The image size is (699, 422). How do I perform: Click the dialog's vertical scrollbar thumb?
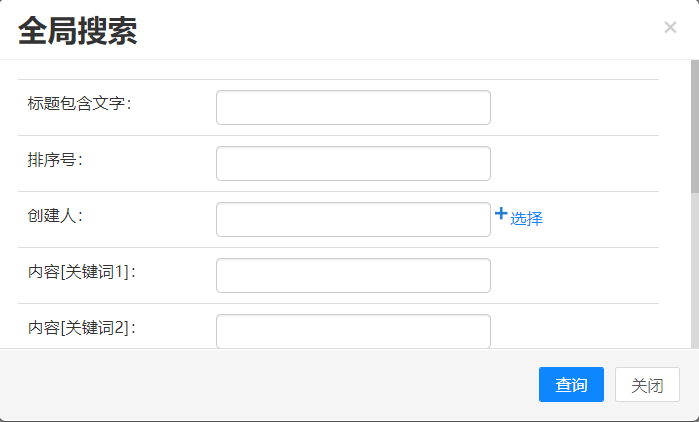pos(694,125)
